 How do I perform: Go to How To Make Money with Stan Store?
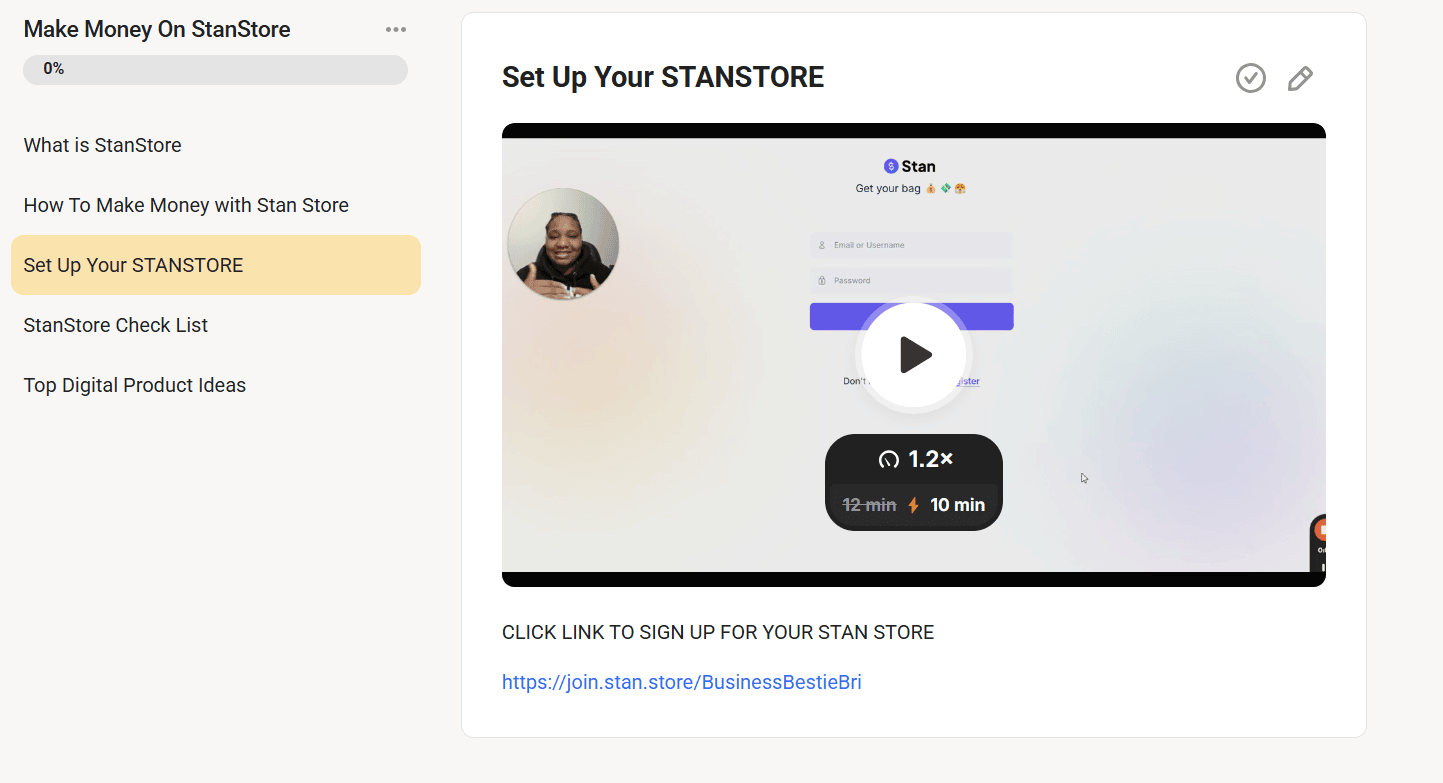[186, 205]
